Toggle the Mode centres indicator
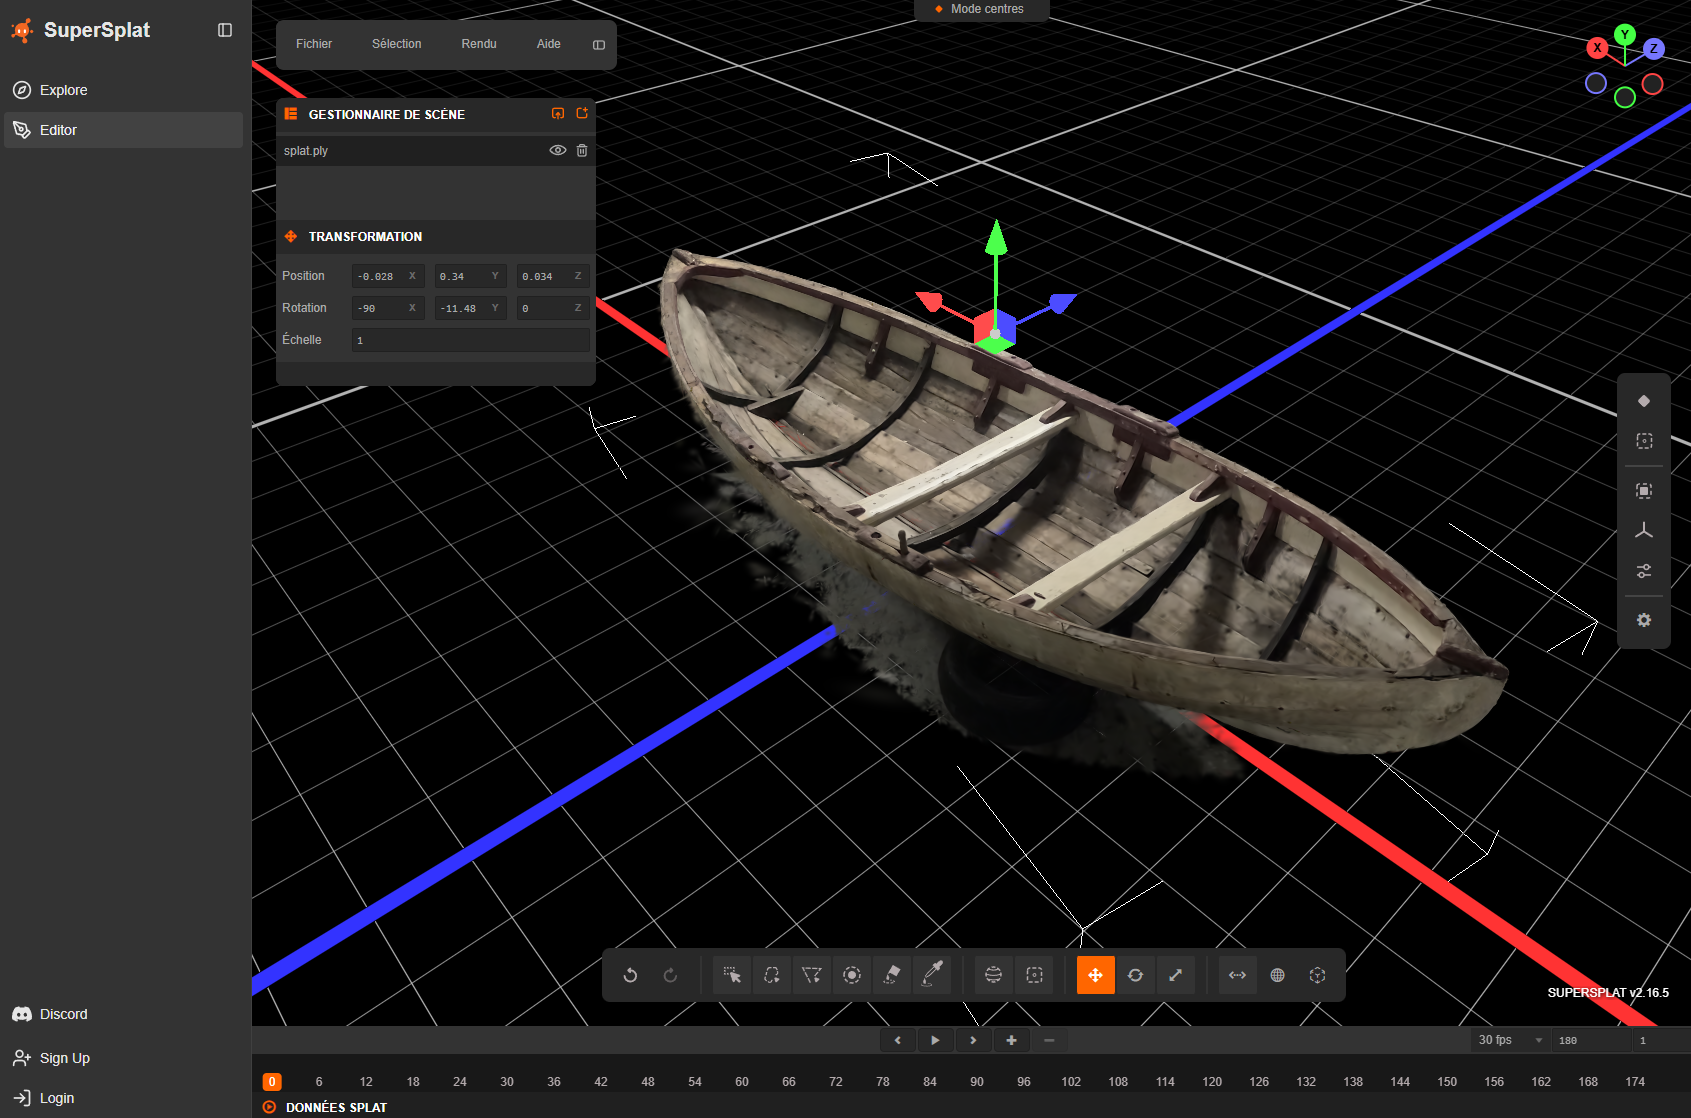The height and width of the screenshot is (1118, 1691). click(981, 9)
